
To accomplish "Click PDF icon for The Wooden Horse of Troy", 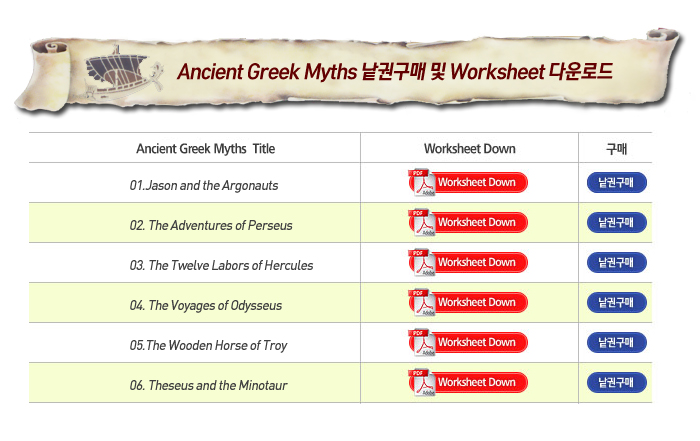I will point(421,342).
